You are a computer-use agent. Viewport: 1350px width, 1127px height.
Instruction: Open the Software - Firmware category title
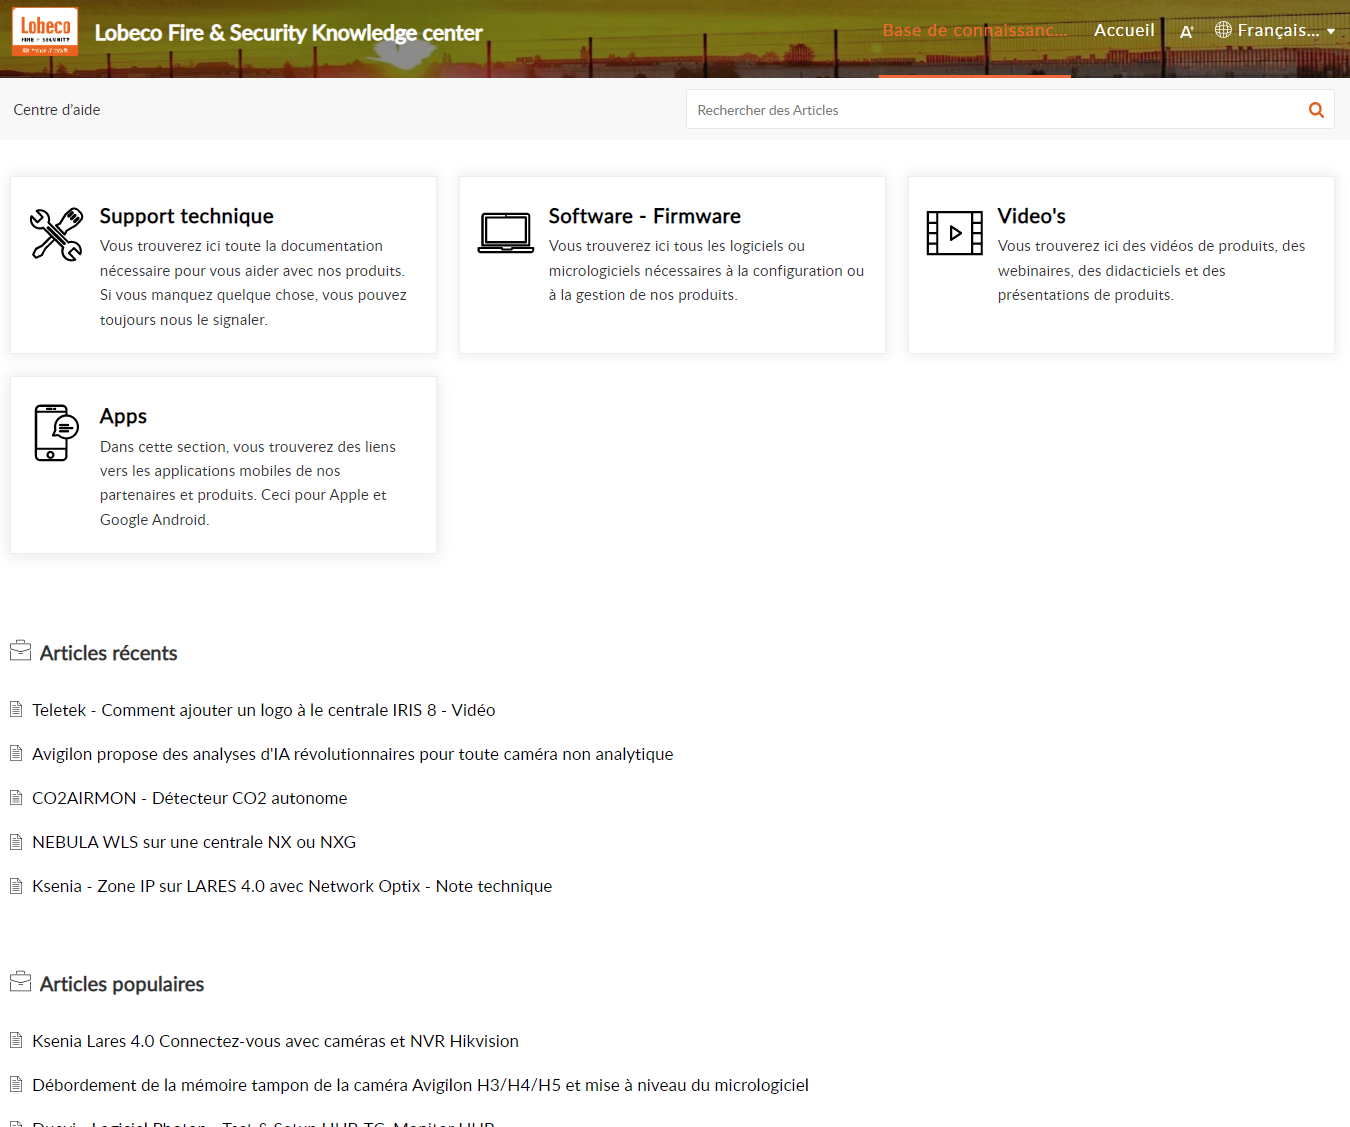(645, 216)
